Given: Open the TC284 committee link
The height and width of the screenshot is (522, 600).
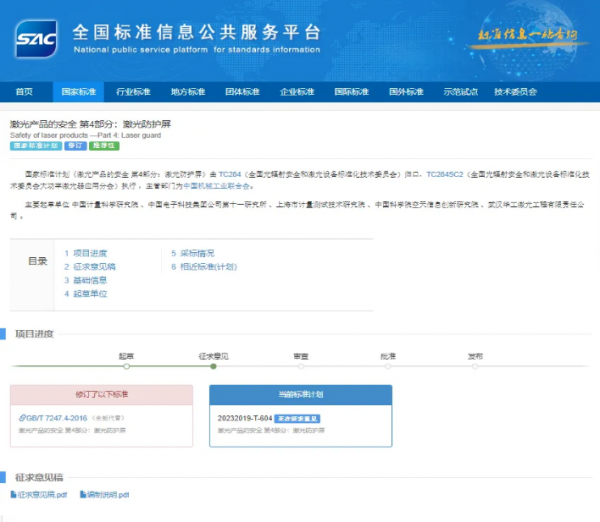Looking at the screenshot, I should (230, 173).
